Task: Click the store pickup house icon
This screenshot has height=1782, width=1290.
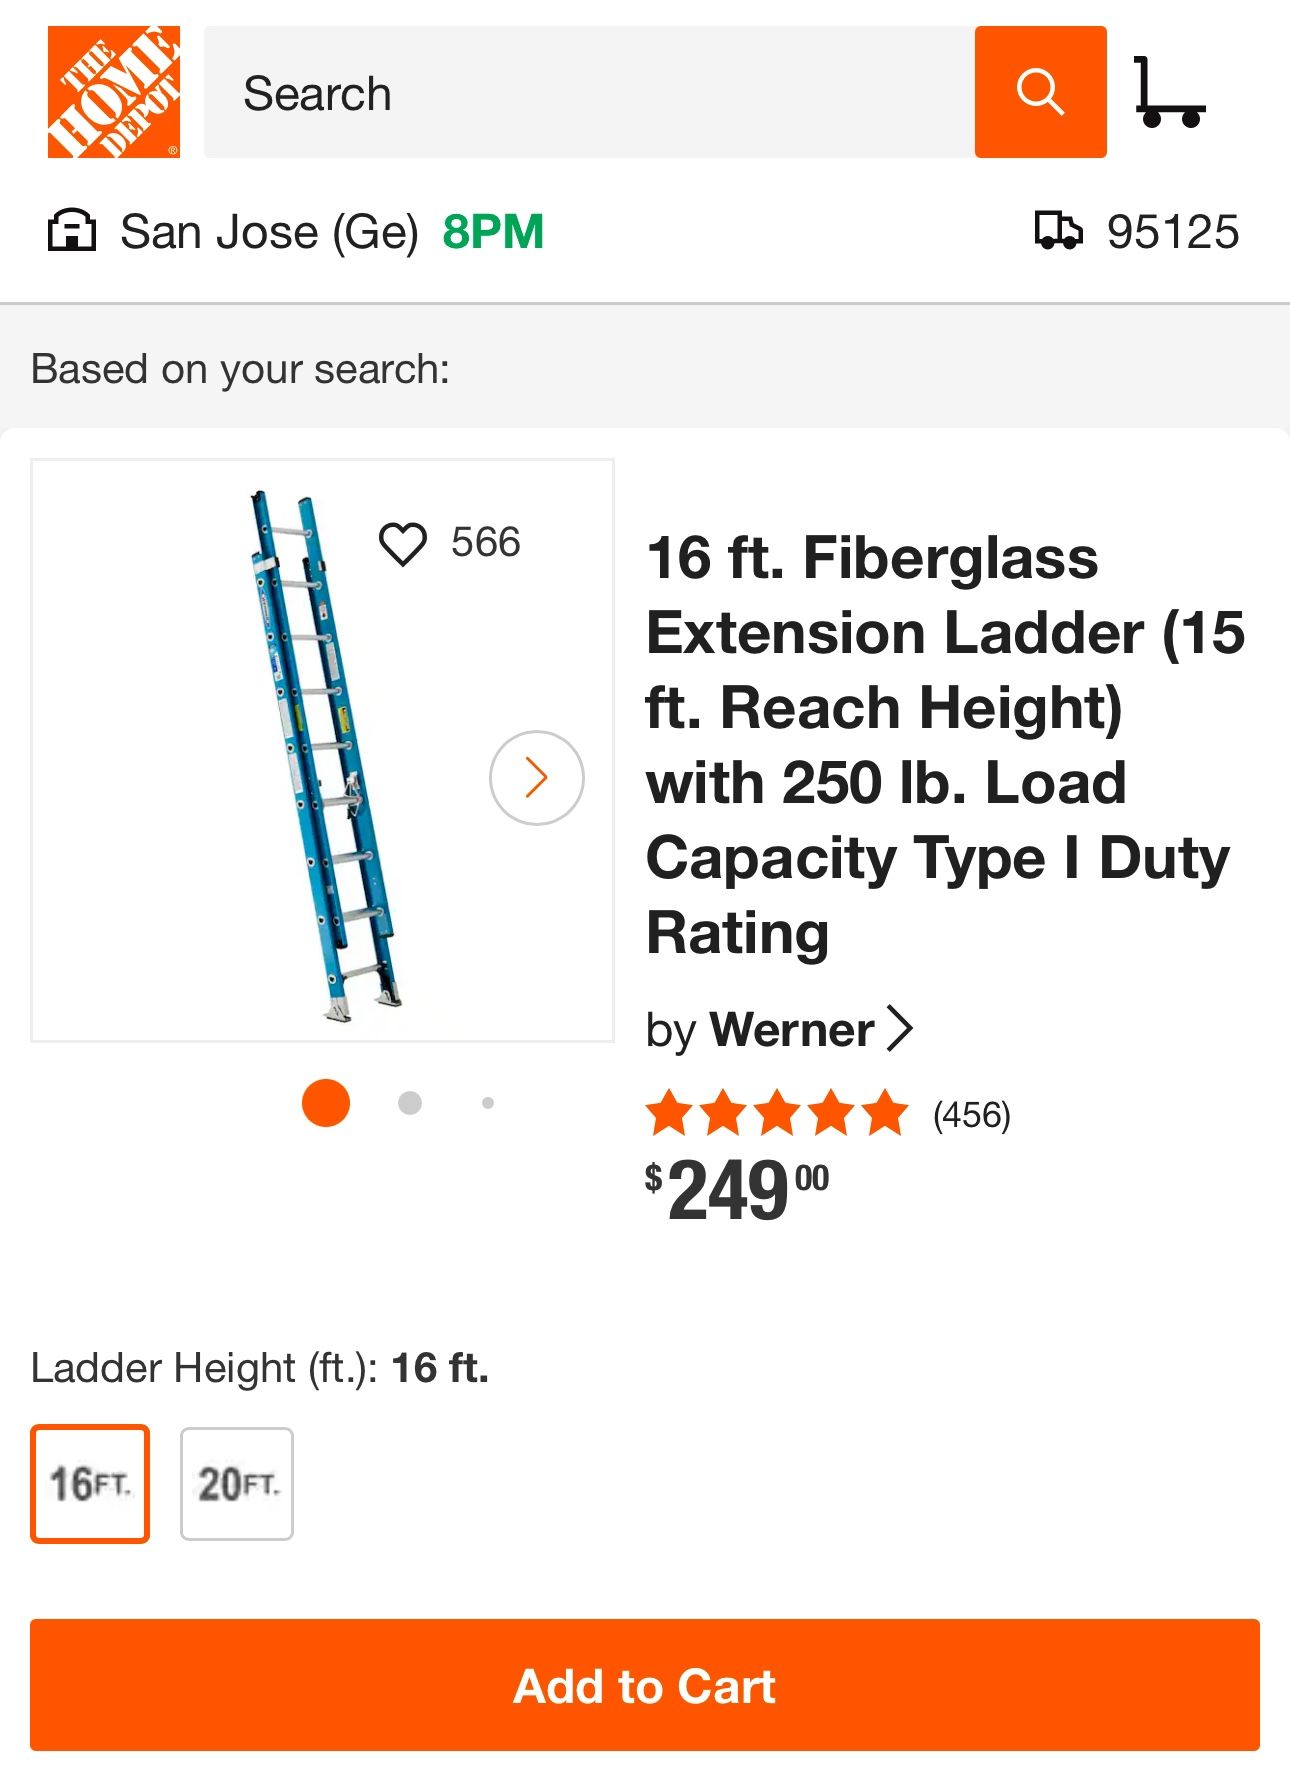Action: pos(72,231)
